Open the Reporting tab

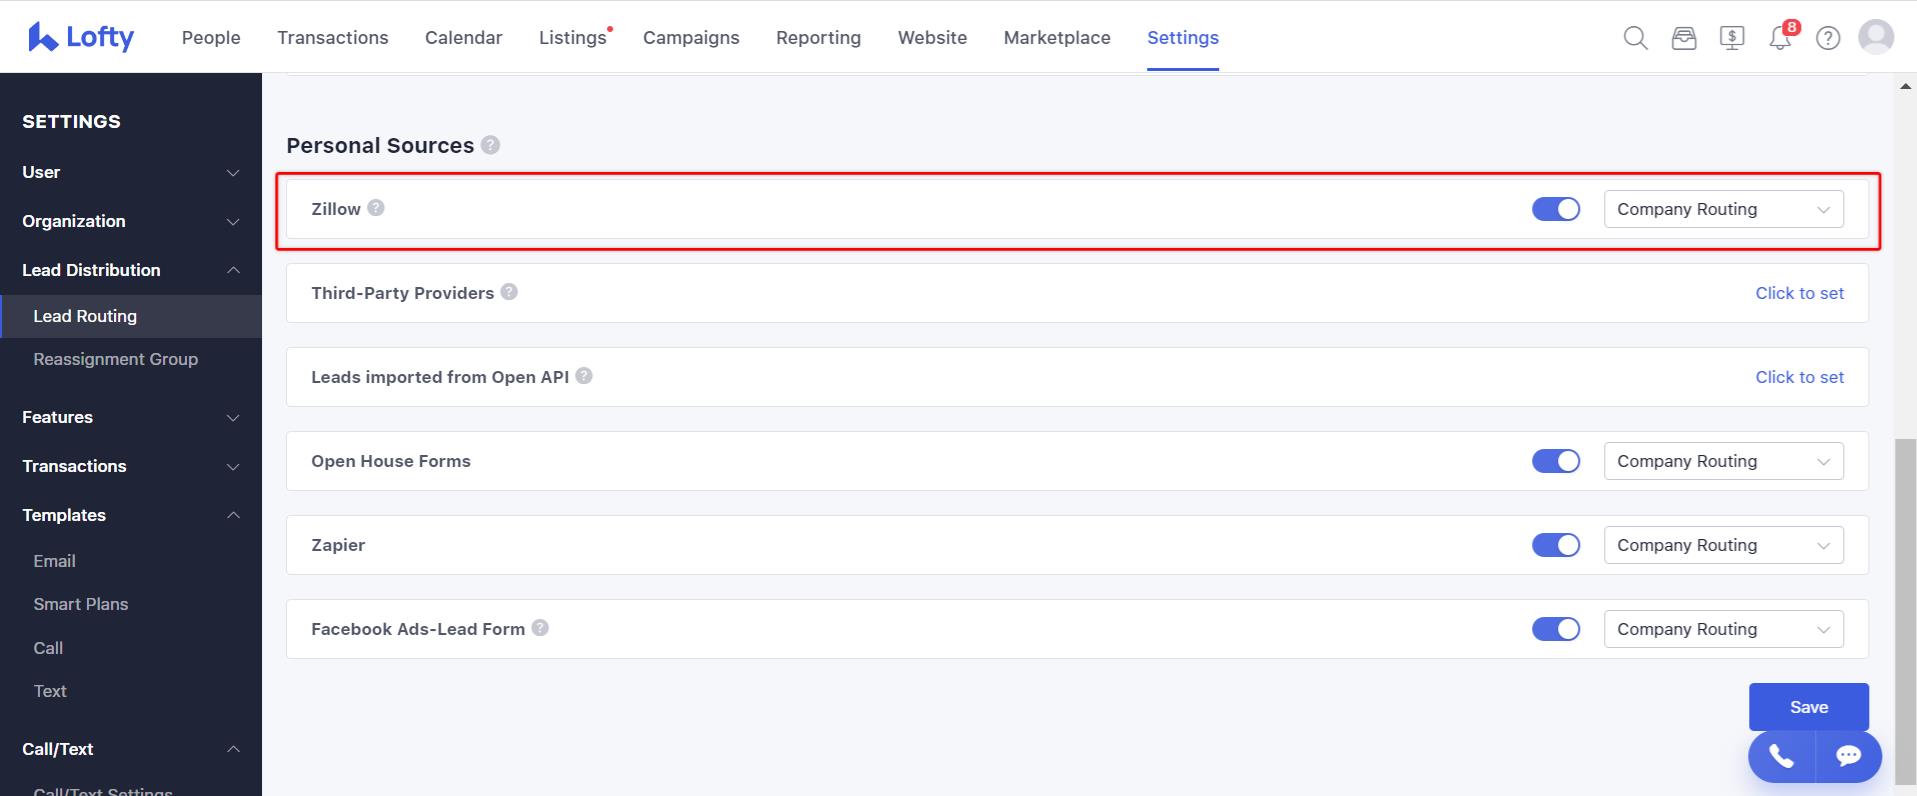(818, 37)
